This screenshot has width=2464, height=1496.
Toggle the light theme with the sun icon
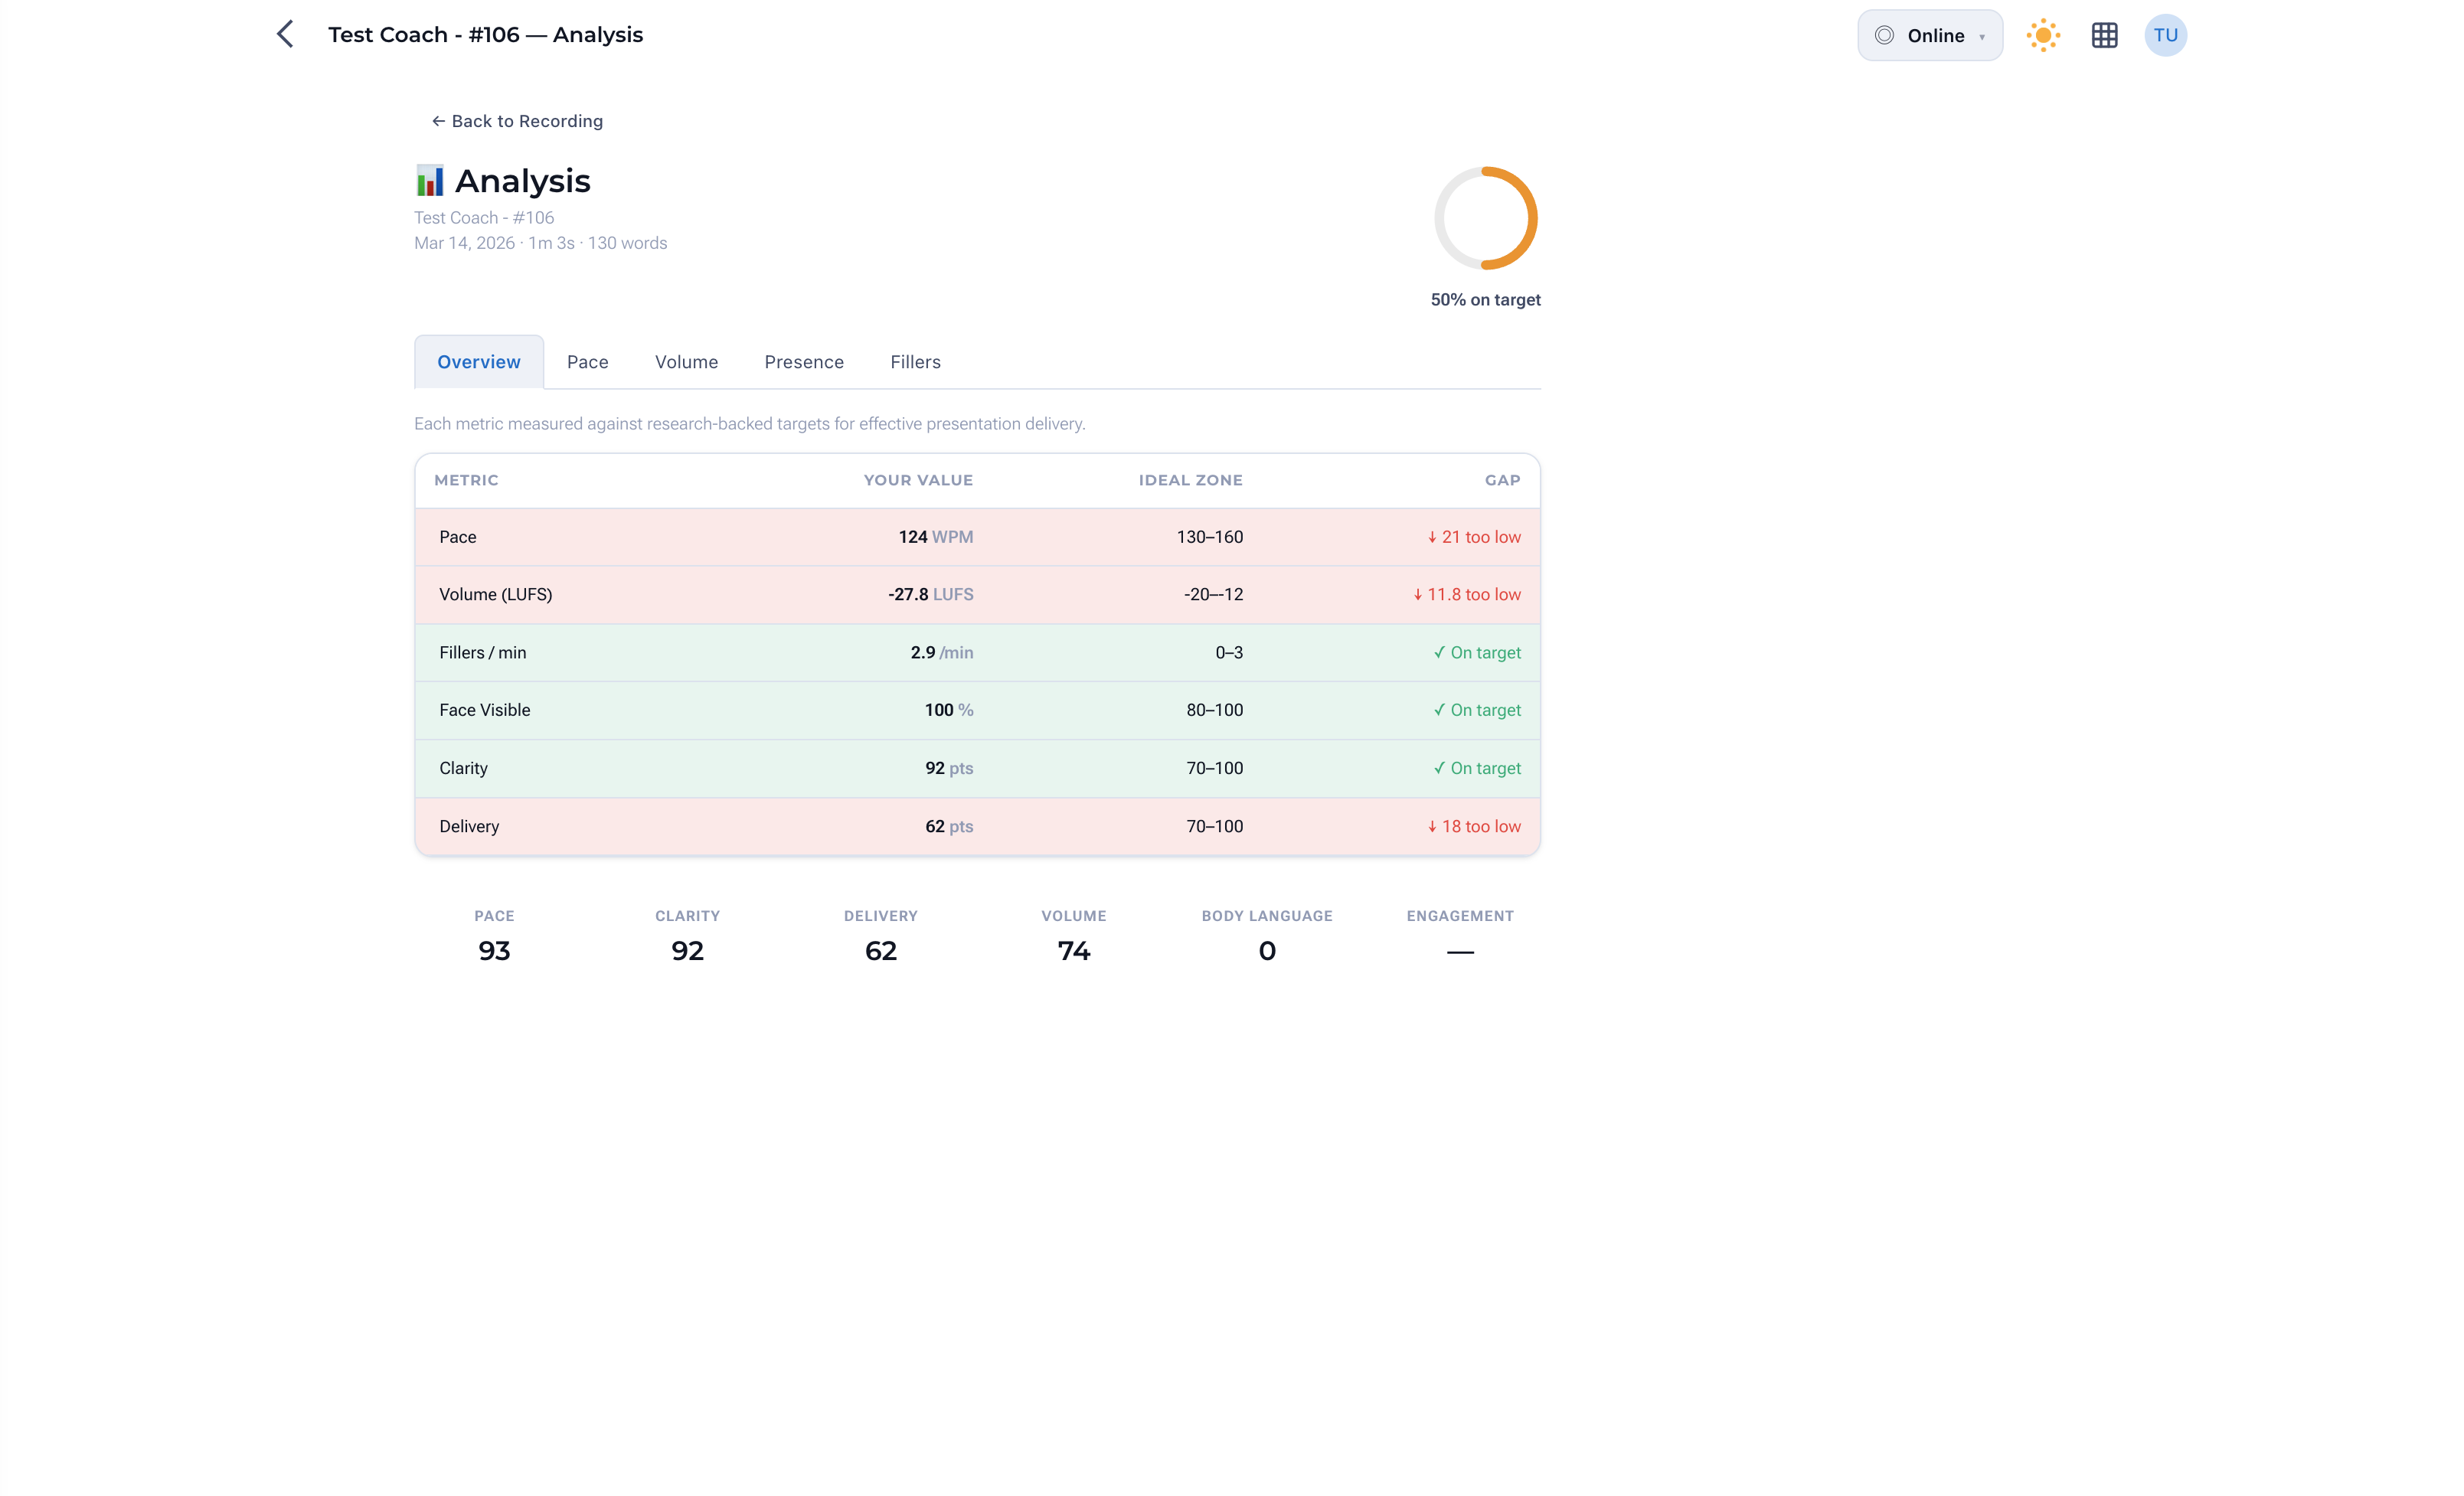(2042, 35)
